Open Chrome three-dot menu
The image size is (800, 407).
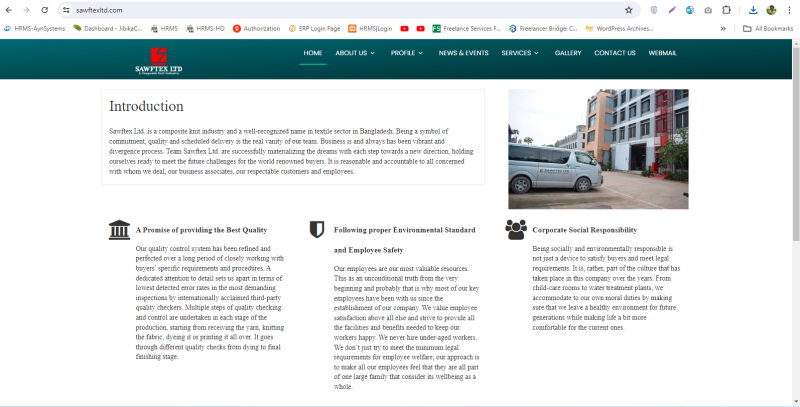[789, 10]
